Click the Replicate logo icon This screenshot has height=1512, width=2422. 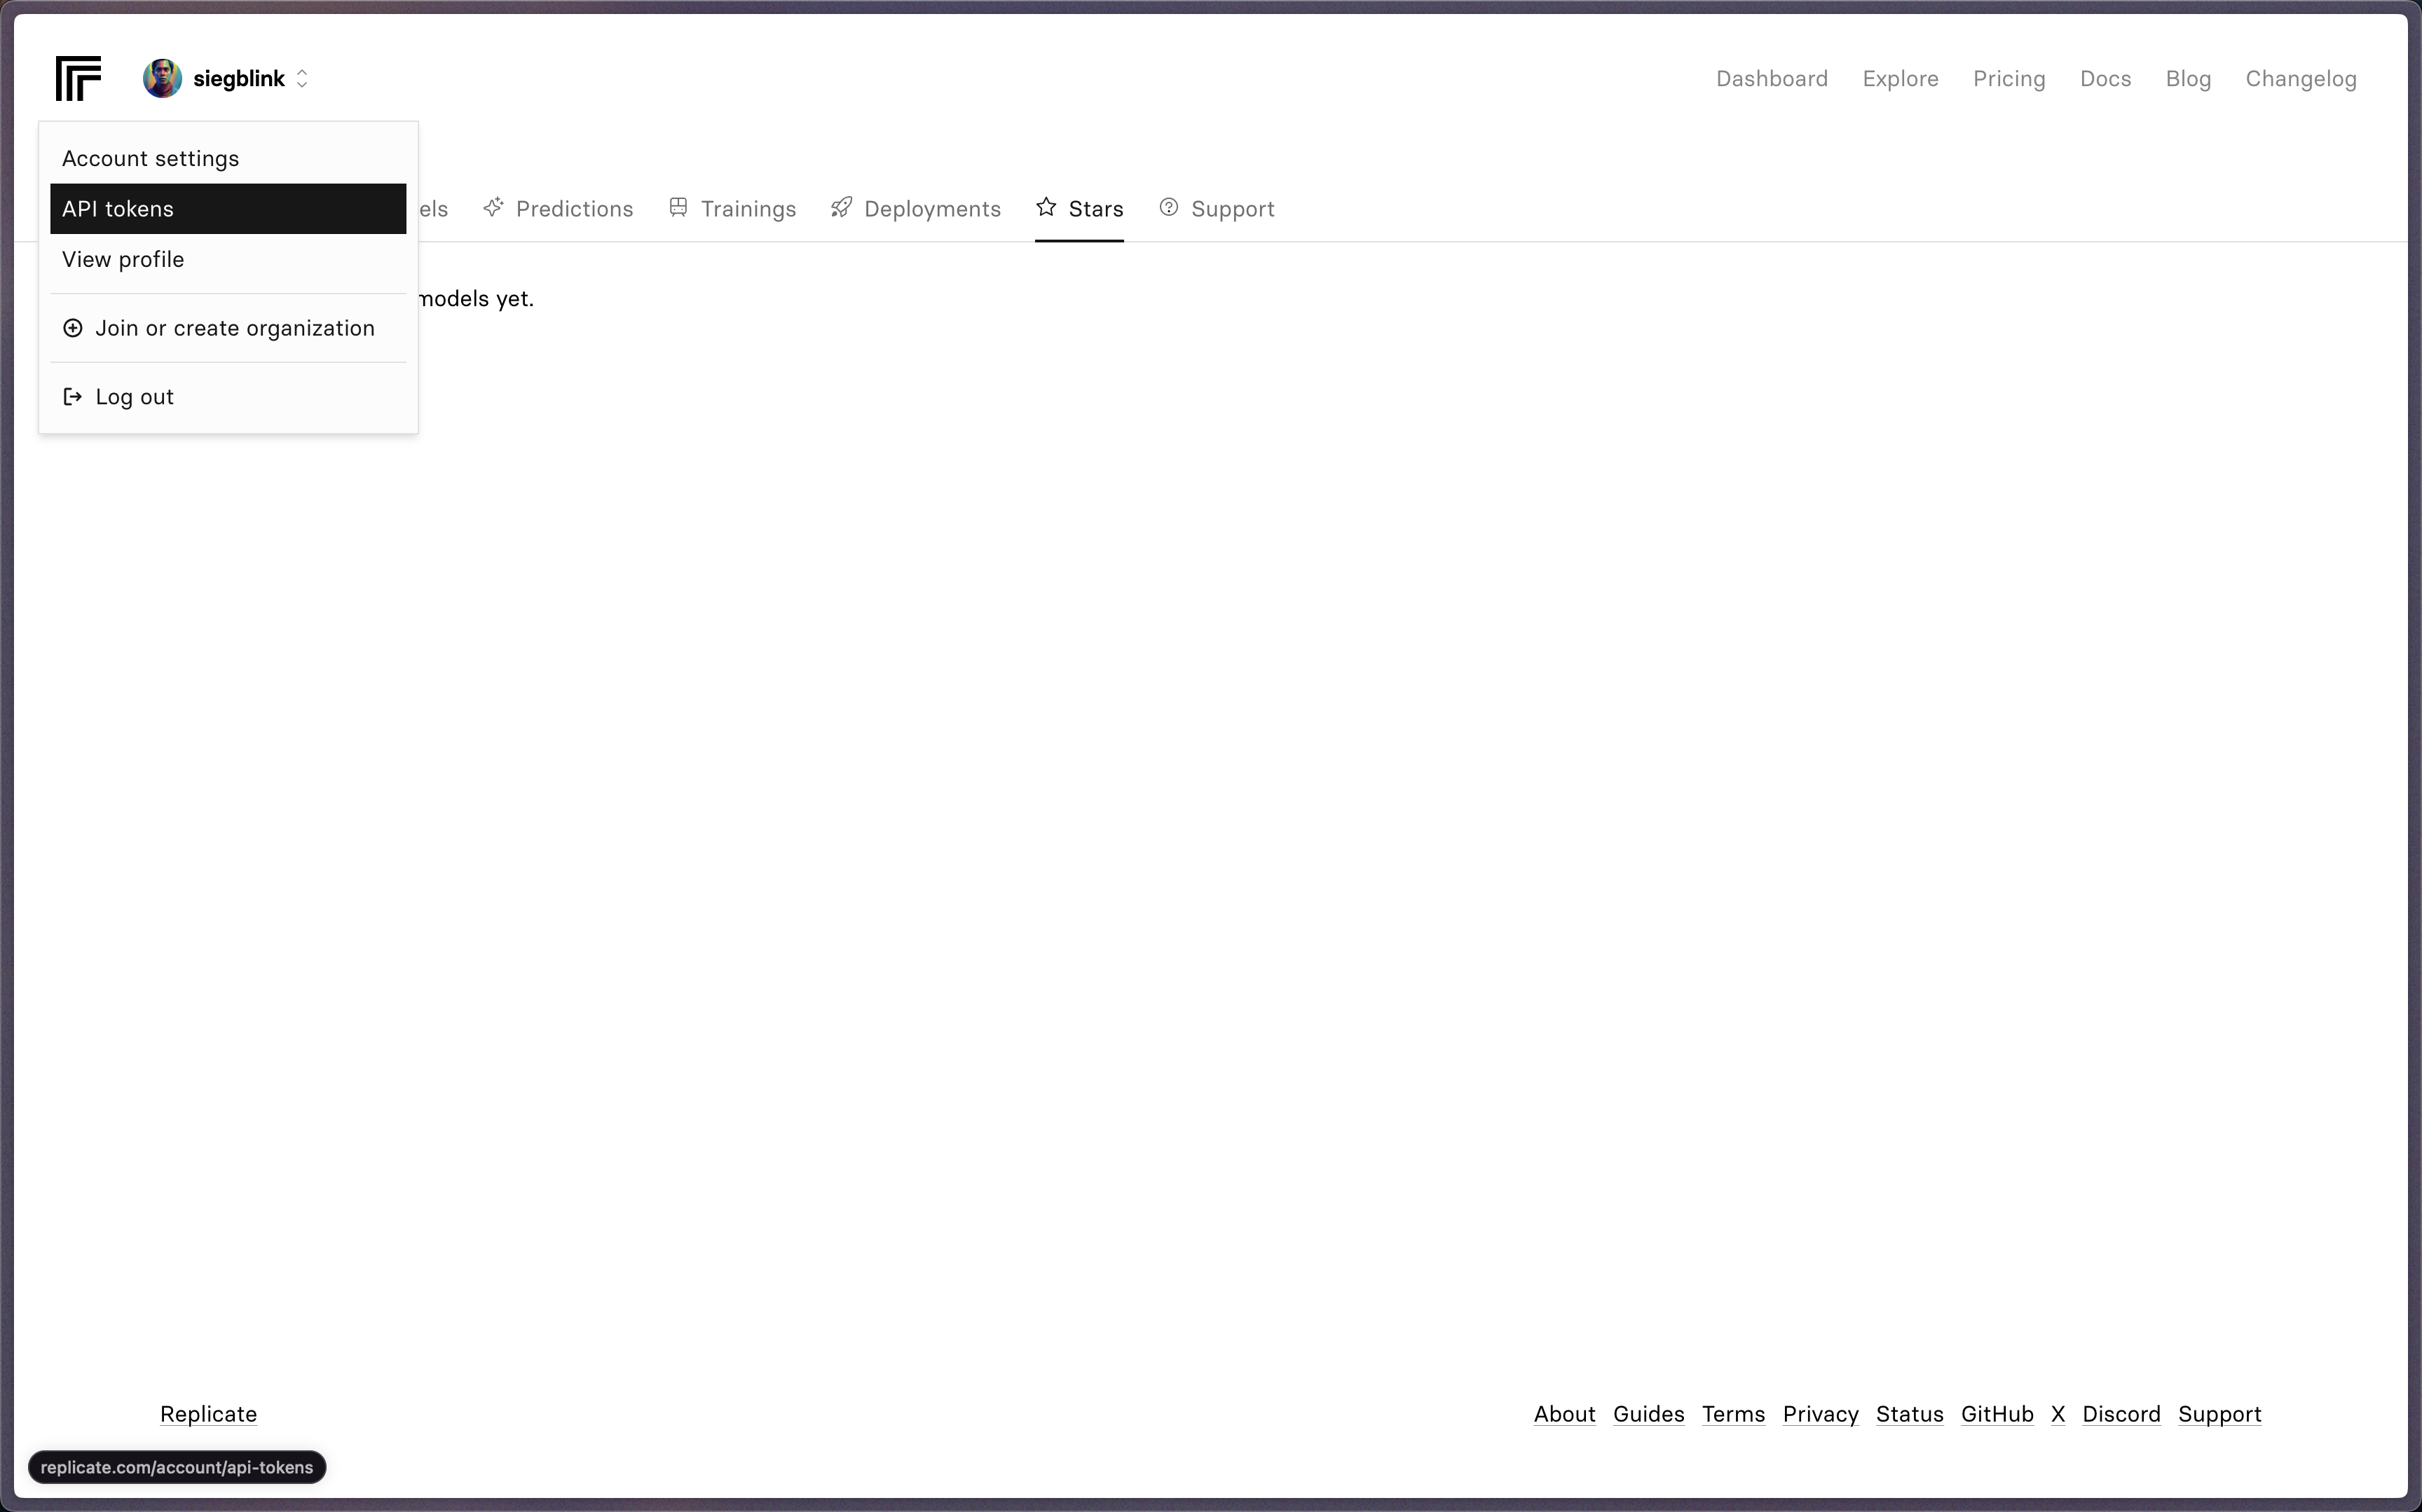pyautogui.click(x=78, y=78)
